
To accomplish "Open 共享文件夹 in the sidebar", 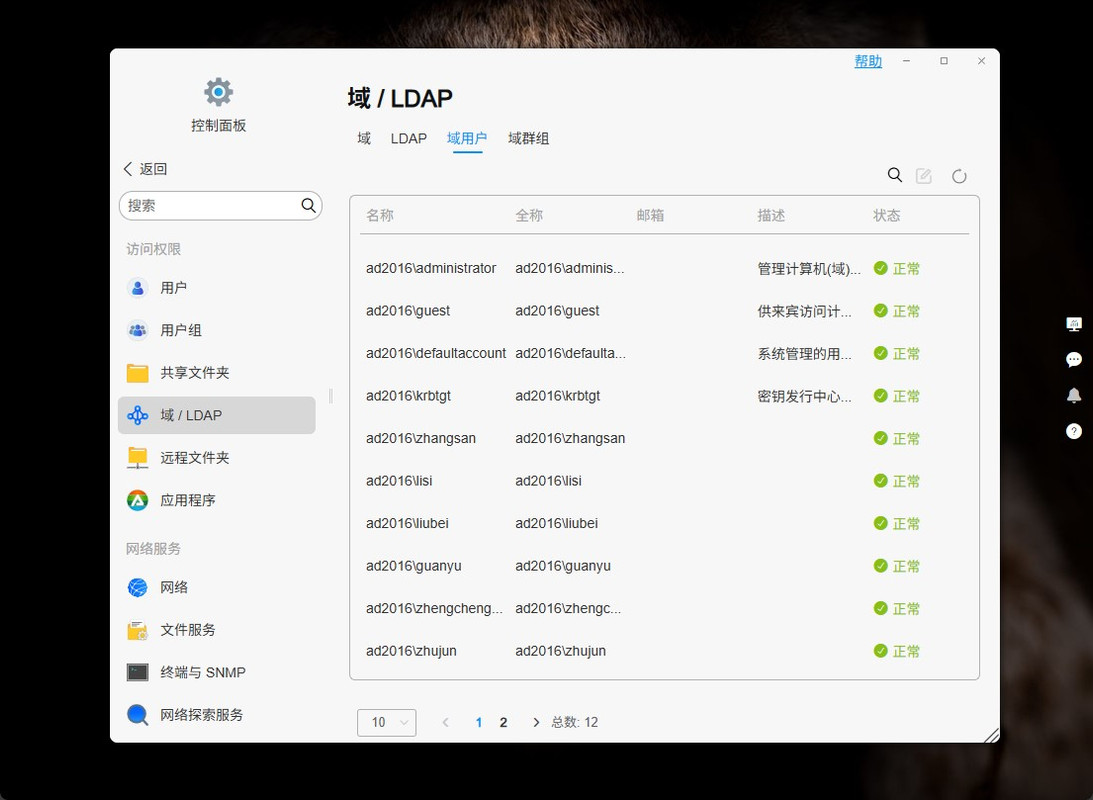I will (x=217, y=373).
